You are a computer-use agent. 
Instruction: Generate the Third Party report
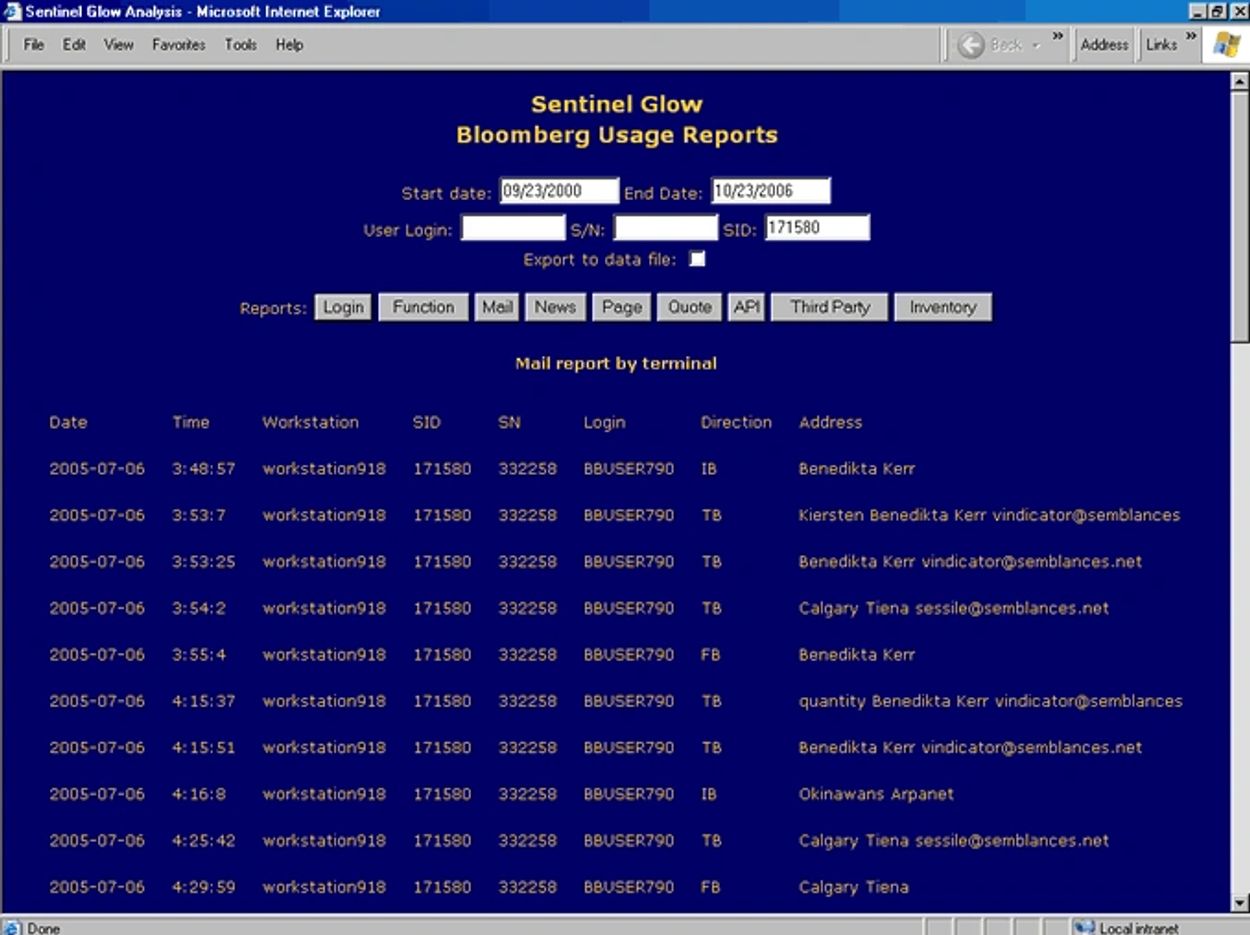(829, 307)
